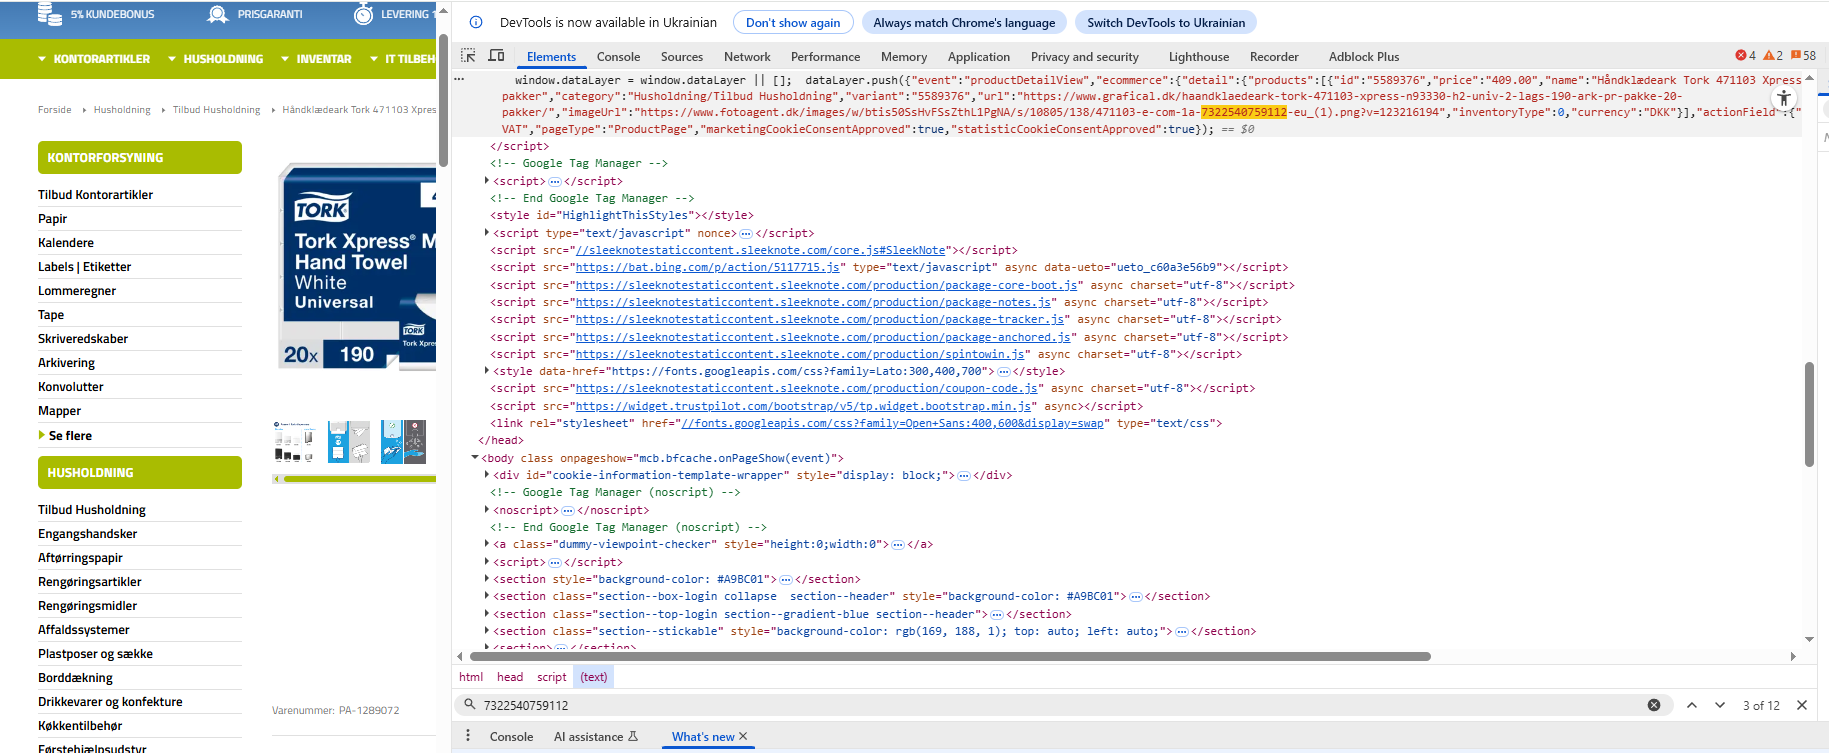Click the Elements panel horizontal scrollbar

click(x=950, y=657)
